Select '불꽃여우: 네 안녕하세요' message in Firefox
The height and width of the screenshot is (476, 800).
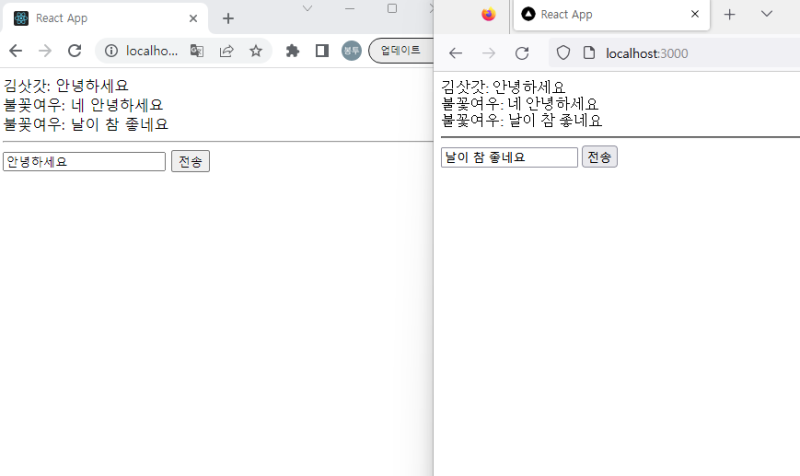pyautogui.click(x=520, y=104)
